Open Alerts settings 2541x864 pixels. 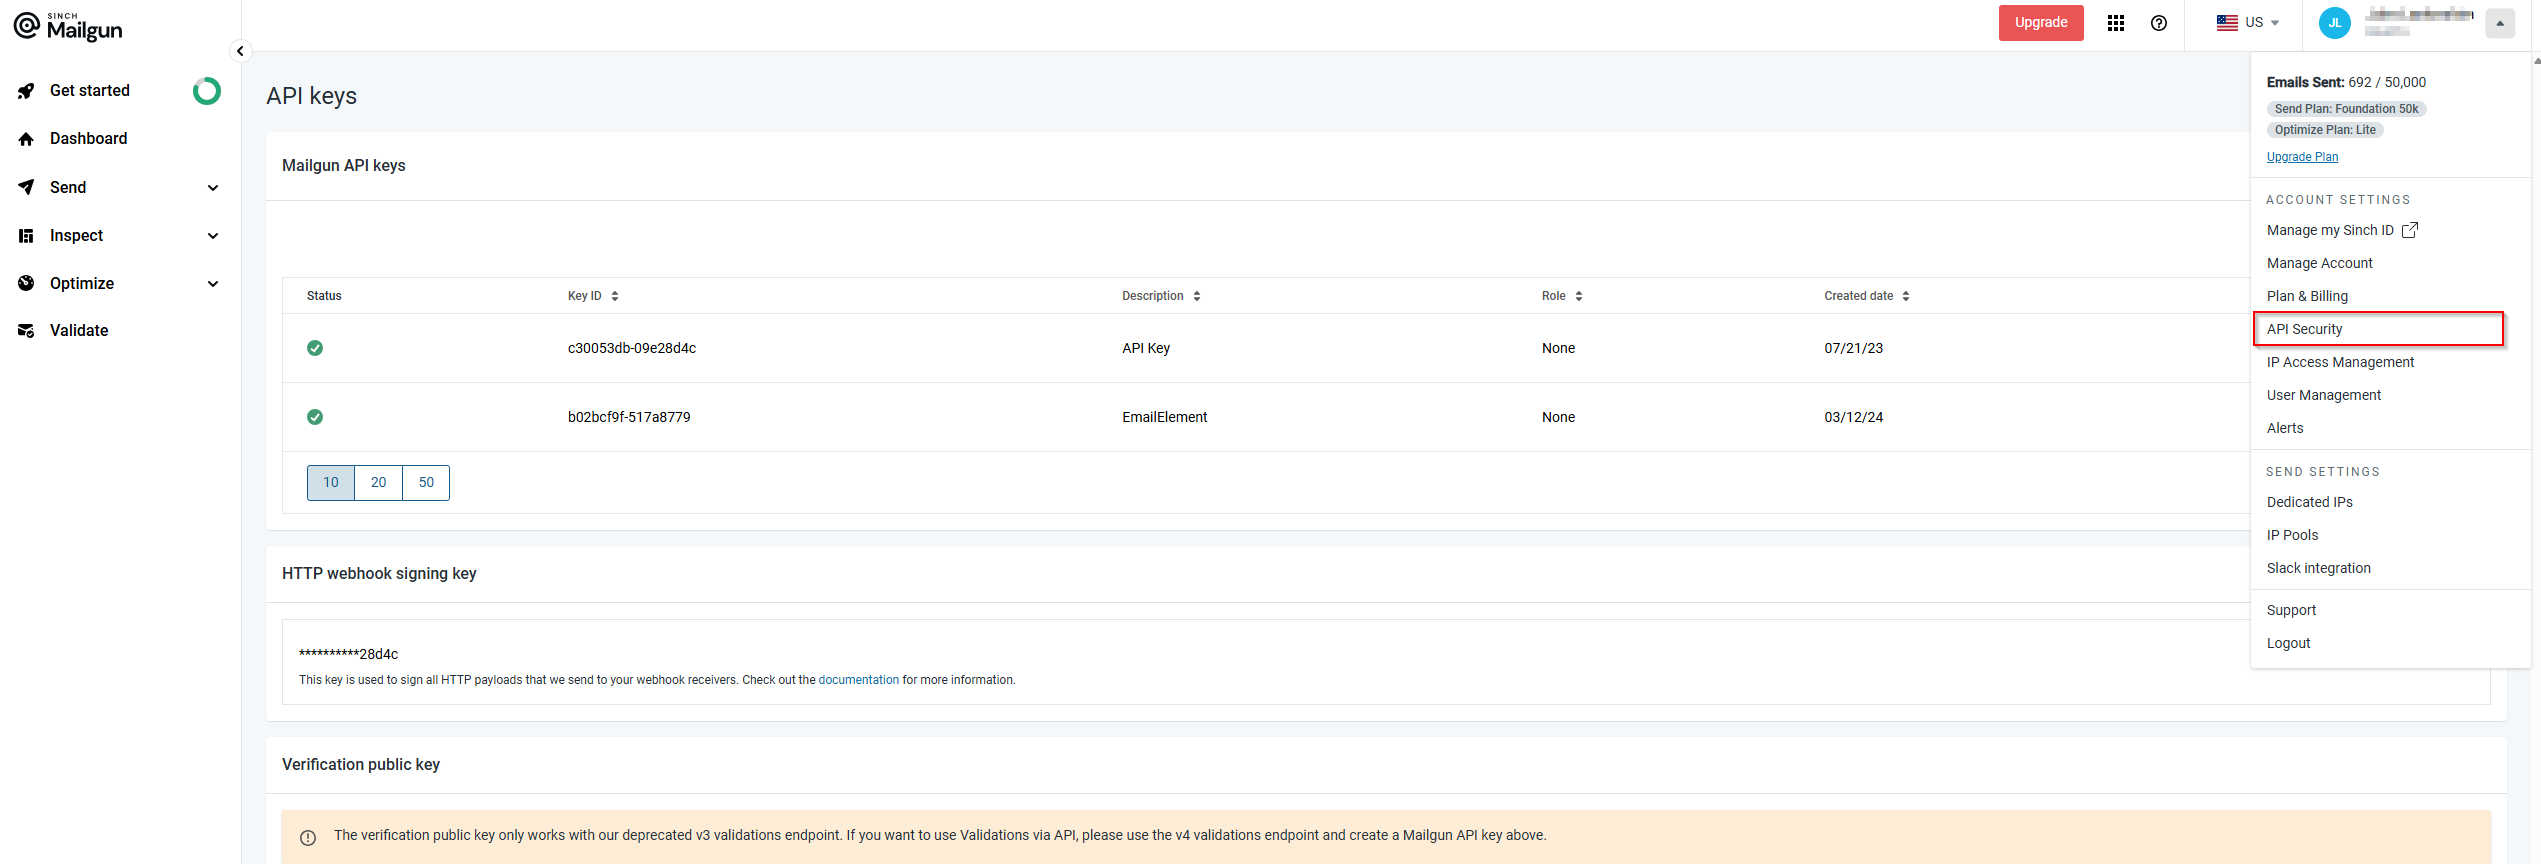coord(2285,428)
